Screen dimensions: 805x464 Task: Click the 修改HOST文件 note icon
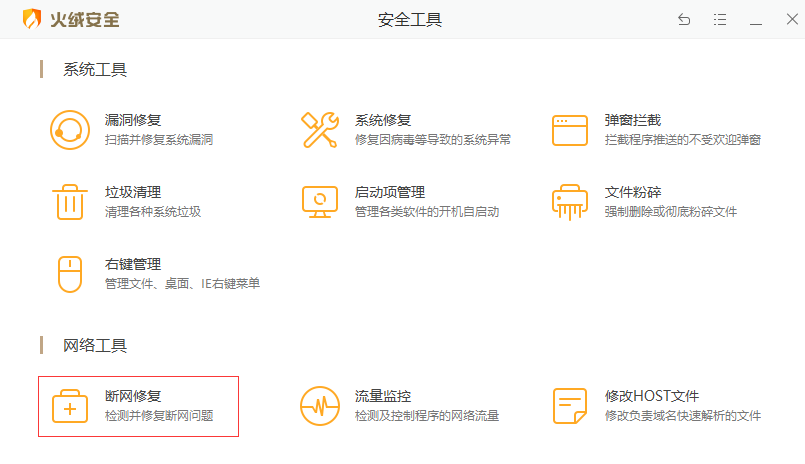[x=570, y=406]
